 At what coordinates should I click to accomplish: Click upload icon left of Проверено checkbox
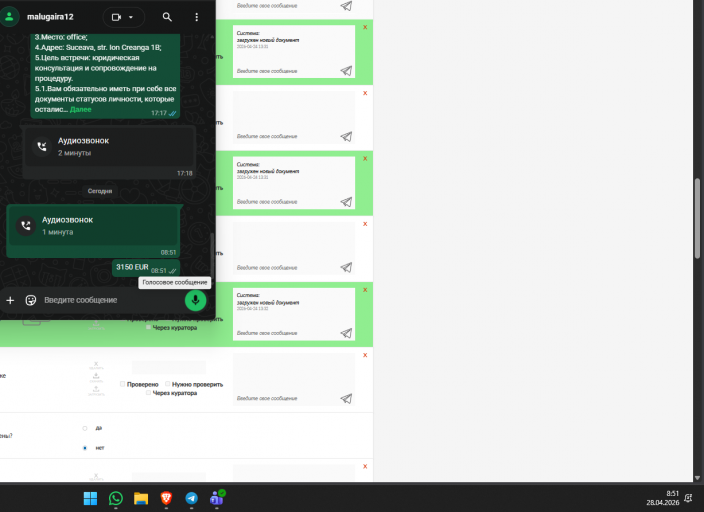[96, 390]
